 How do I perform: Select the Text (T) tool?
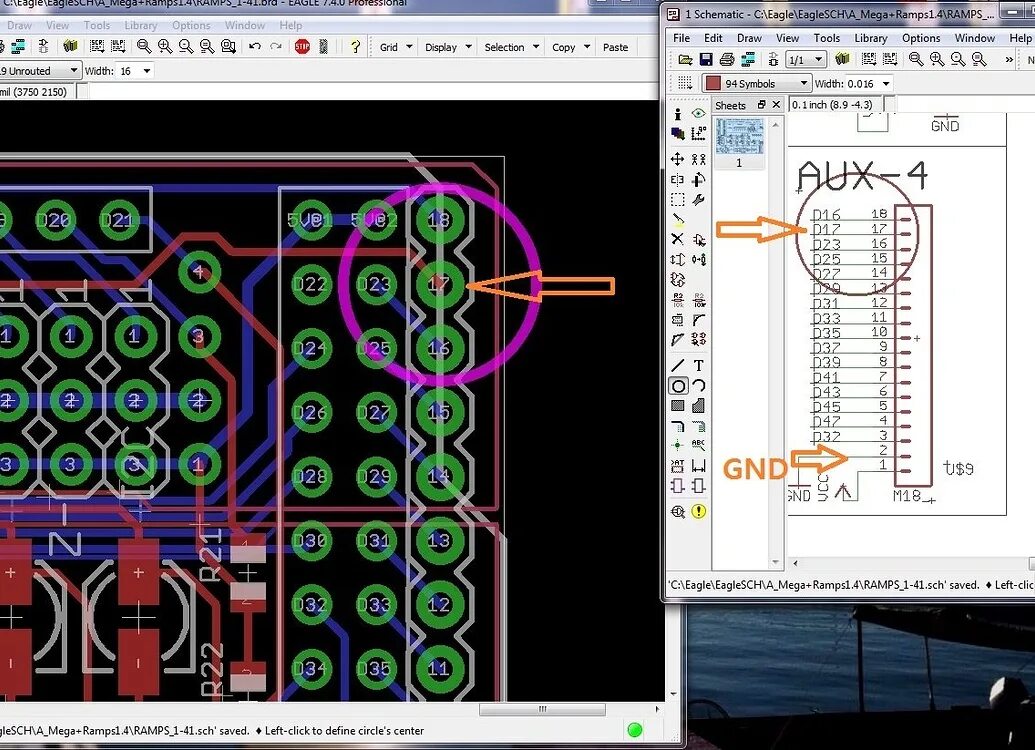698,365
